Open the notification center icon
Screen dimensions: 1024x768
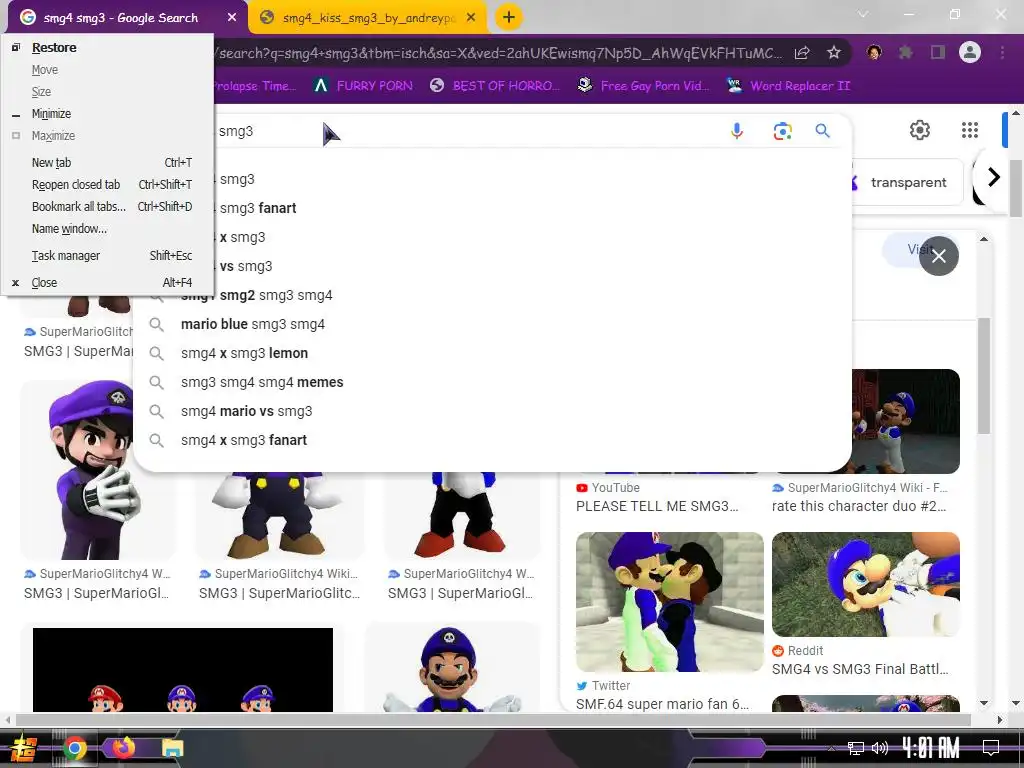(x=991, y=748)
